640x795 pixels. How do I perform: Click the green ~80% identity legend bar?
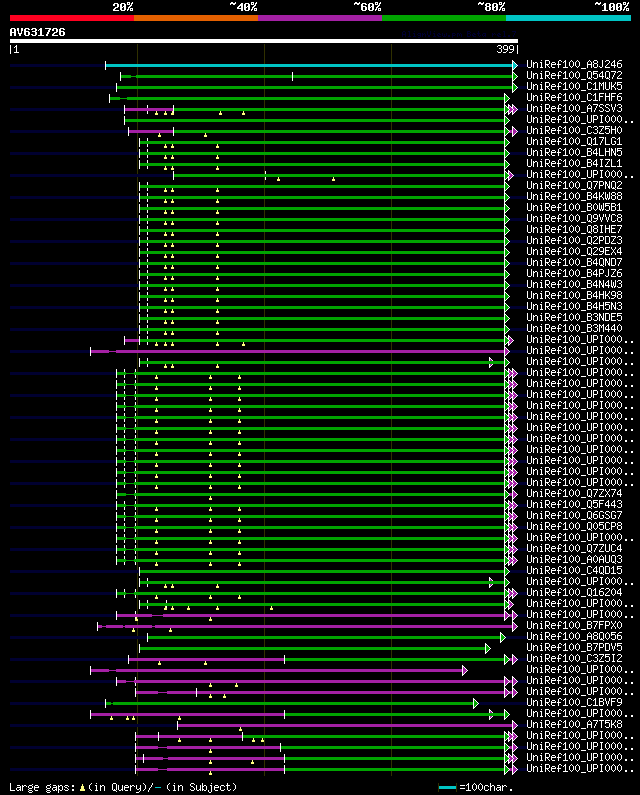(x=444, y=18)
